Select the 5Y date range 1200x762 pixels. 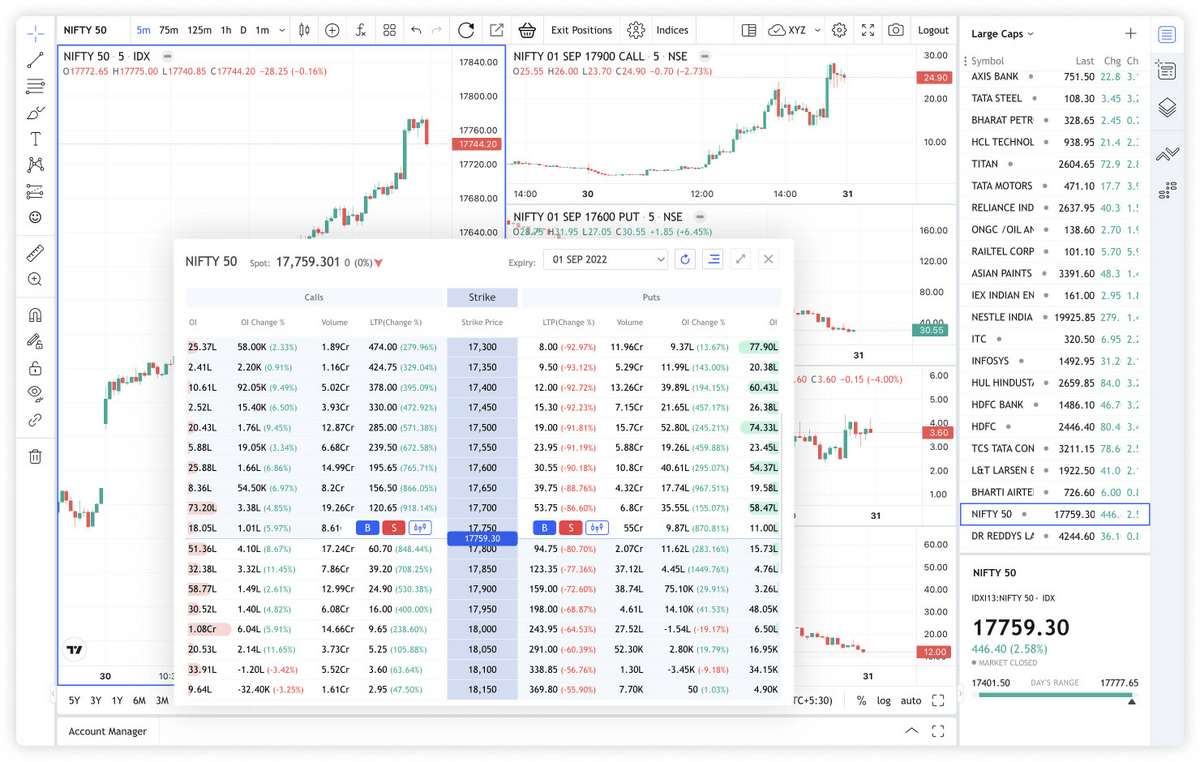(x=75, y=701)
